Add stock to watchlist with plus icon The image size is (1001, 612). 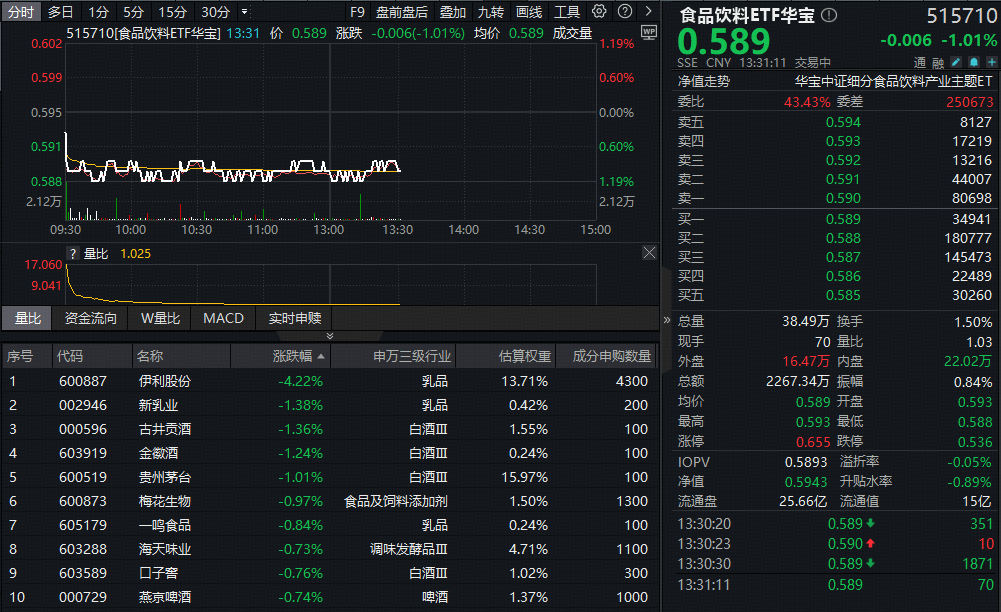(x=991, y=62)
